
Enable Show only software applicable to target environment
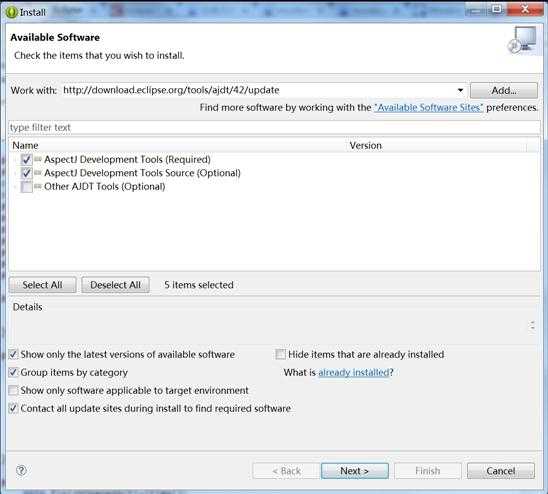[x=13, y=390]
